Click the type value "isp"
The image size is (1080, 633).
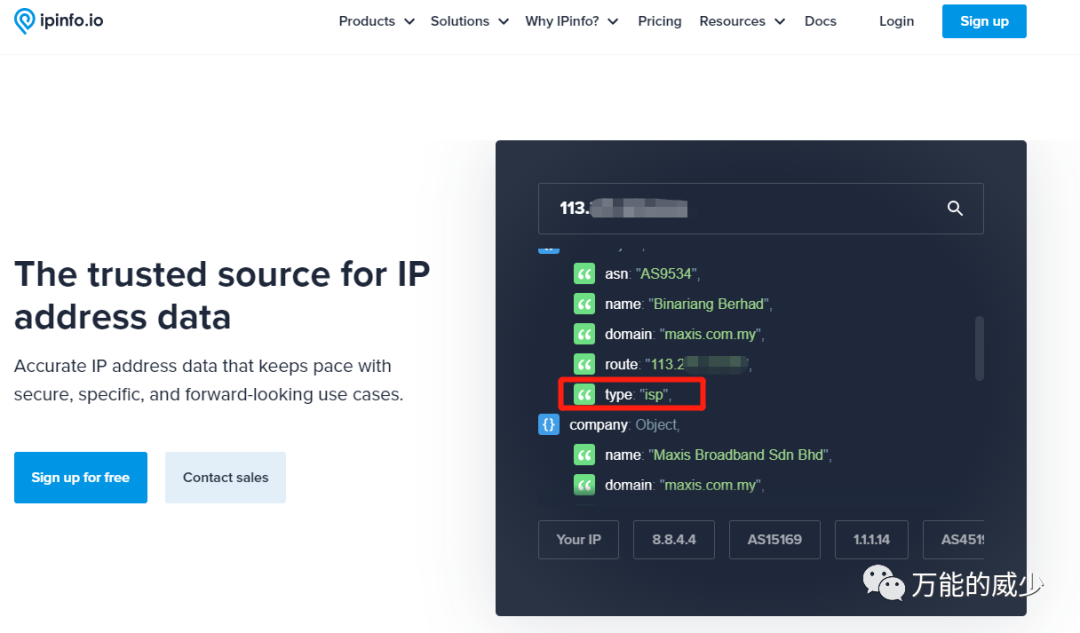point(655,395)
